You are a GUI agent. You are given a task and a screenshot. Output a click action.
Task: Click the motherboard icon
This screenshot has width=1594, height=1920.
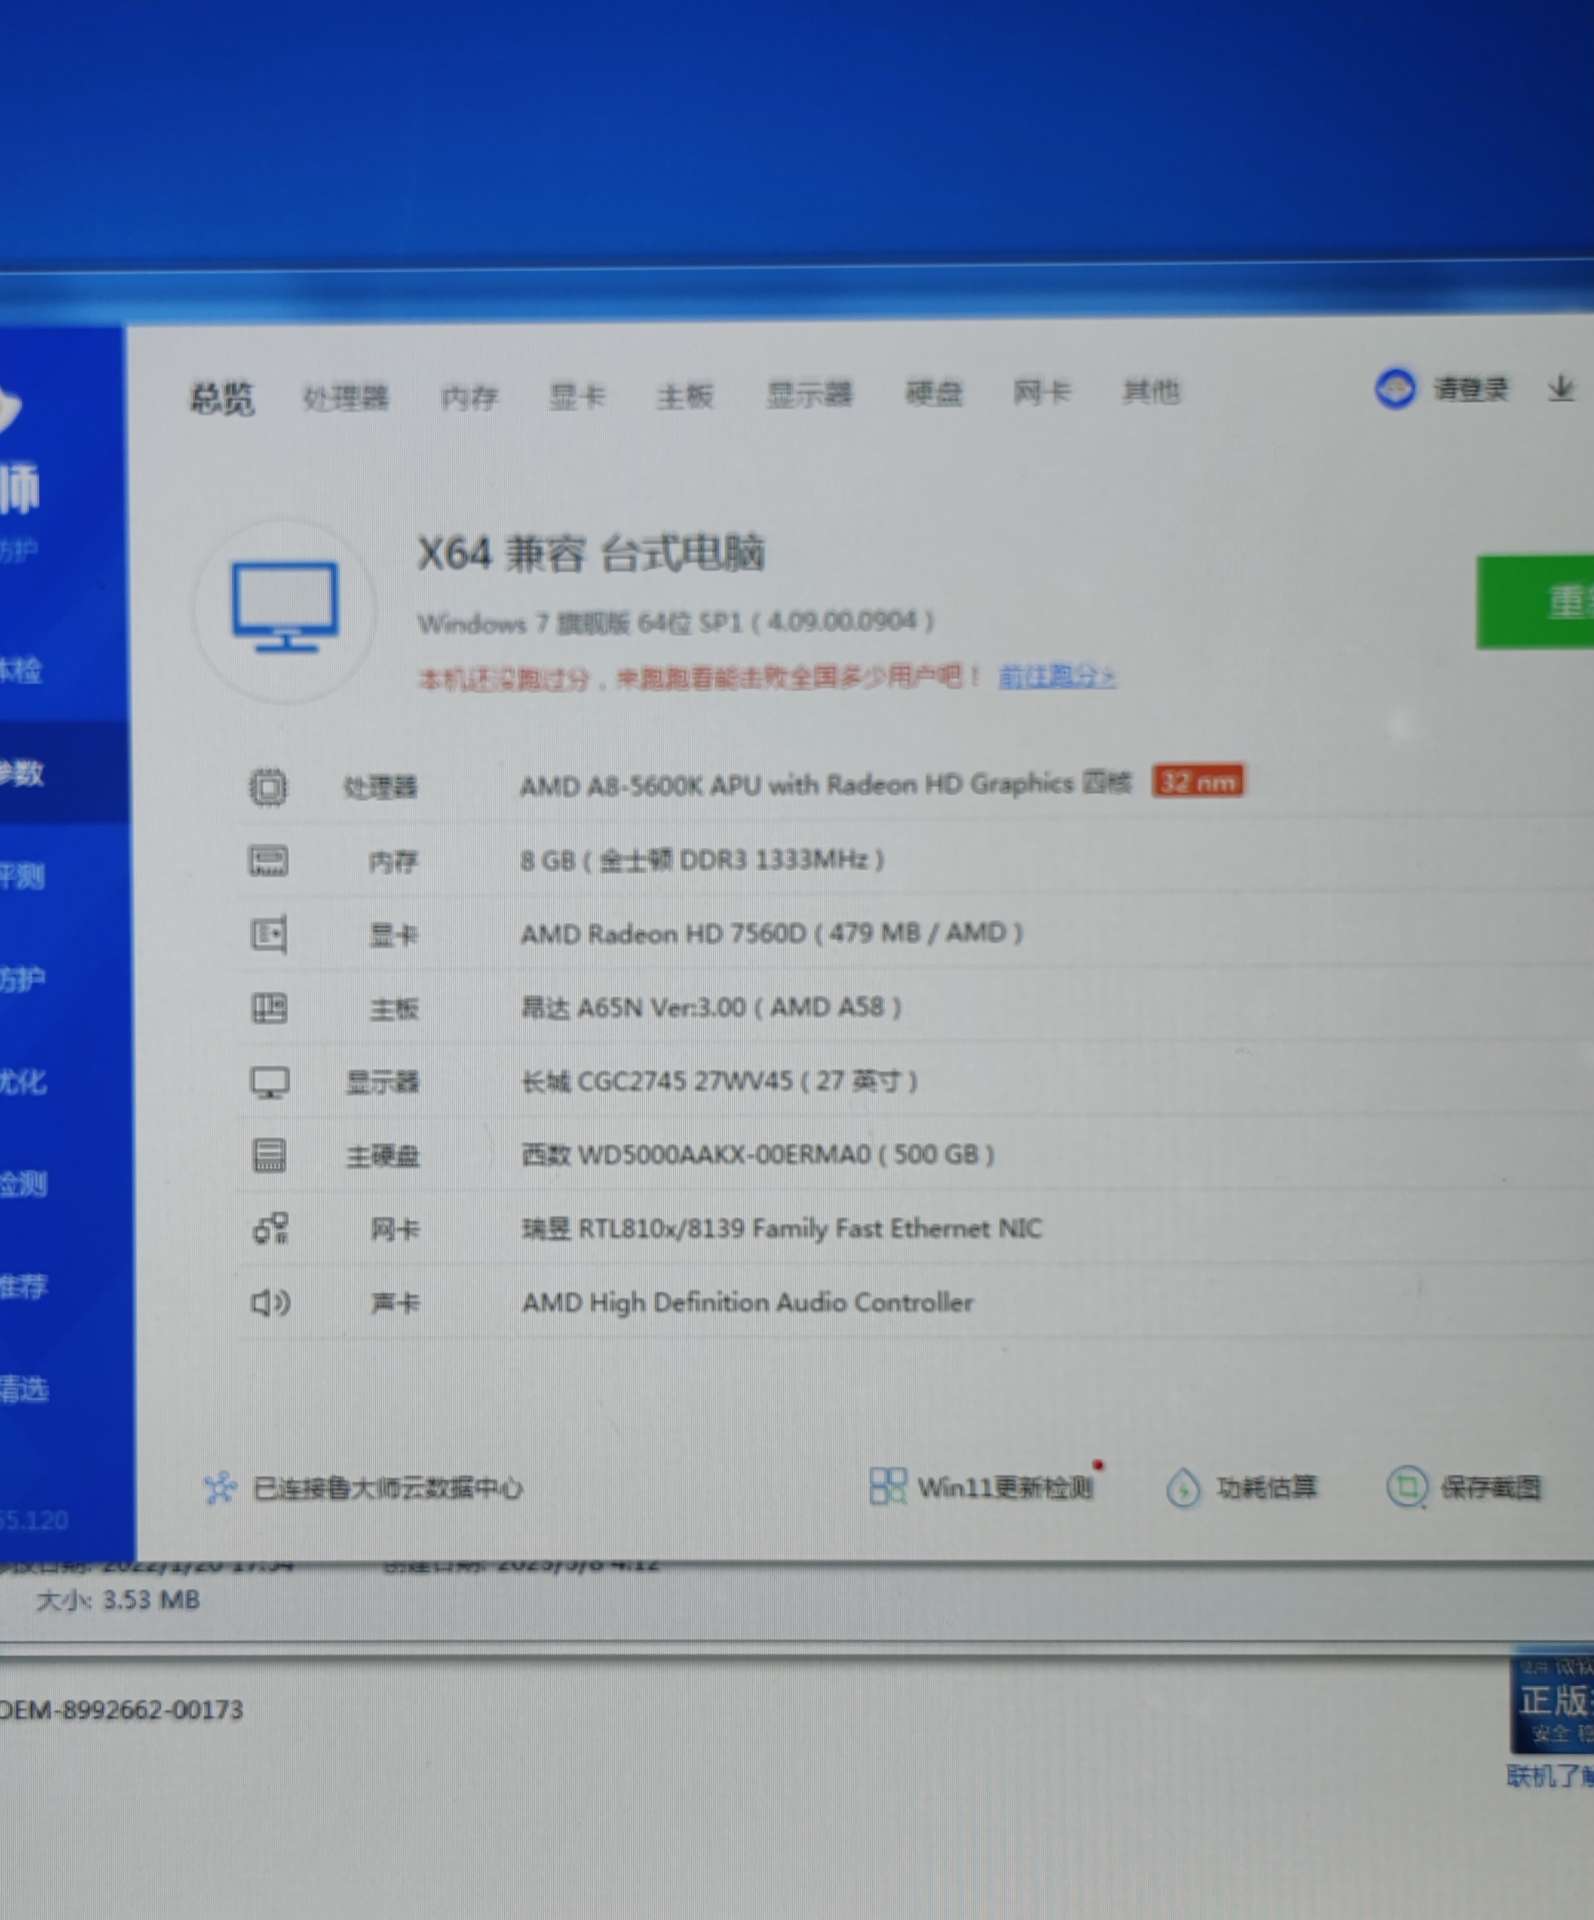coord(268,1008)
